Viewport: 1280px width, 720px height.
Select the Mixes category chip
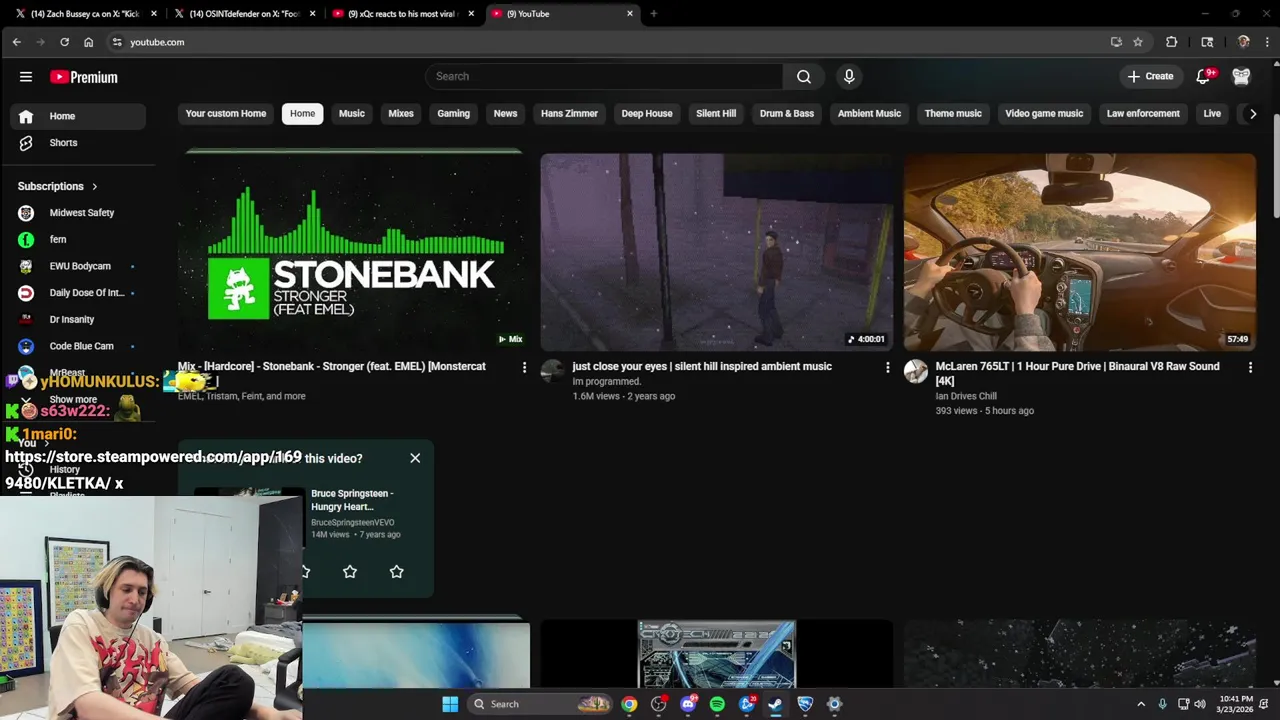point(401,113)
